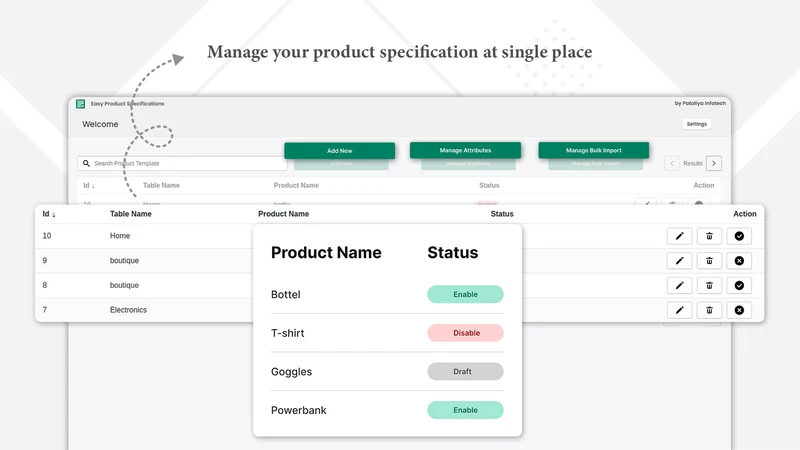This screenshot has height=450, width=800.
Task: Click the Enable badge for Bottel
Action: click(465, 294)
